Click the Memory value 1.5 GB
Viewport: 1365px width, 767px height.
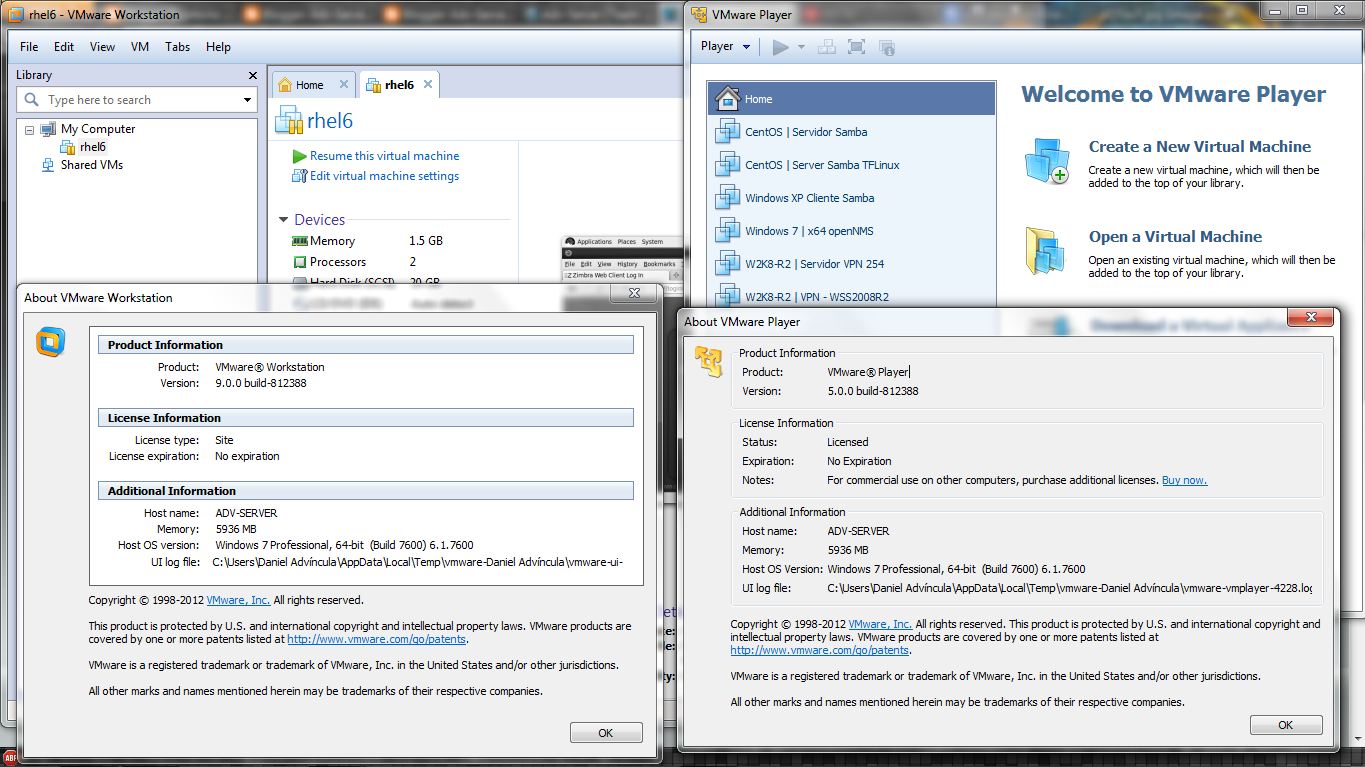pos(425,241)
